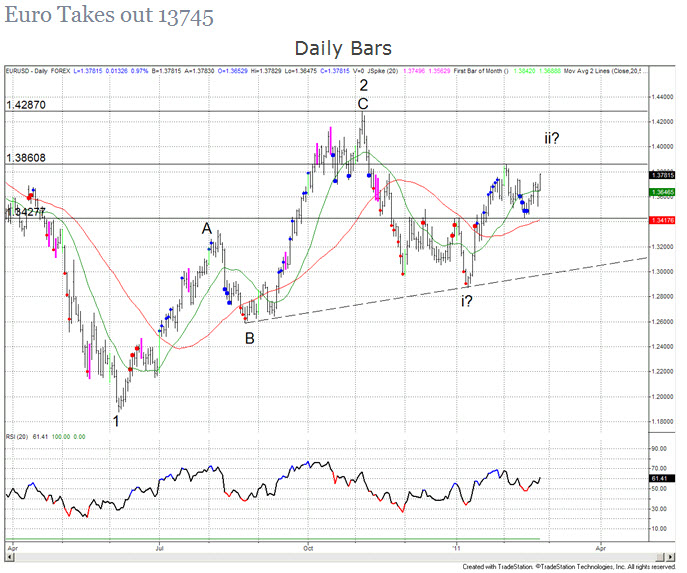Click the EURUSD - Daily symbol label

(x=31, y=70)
